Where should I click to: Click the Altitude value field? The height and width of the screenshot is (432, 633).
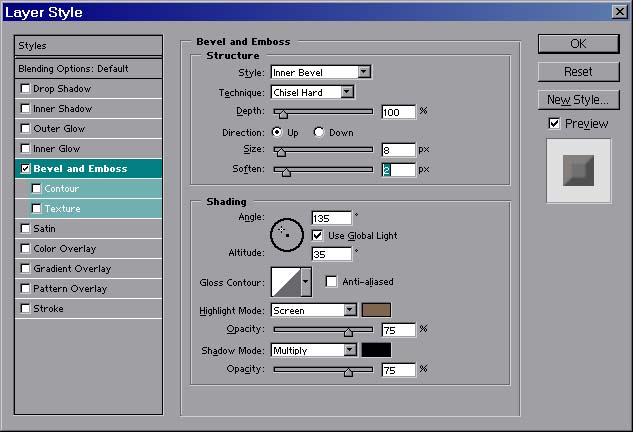coord(331,254)
